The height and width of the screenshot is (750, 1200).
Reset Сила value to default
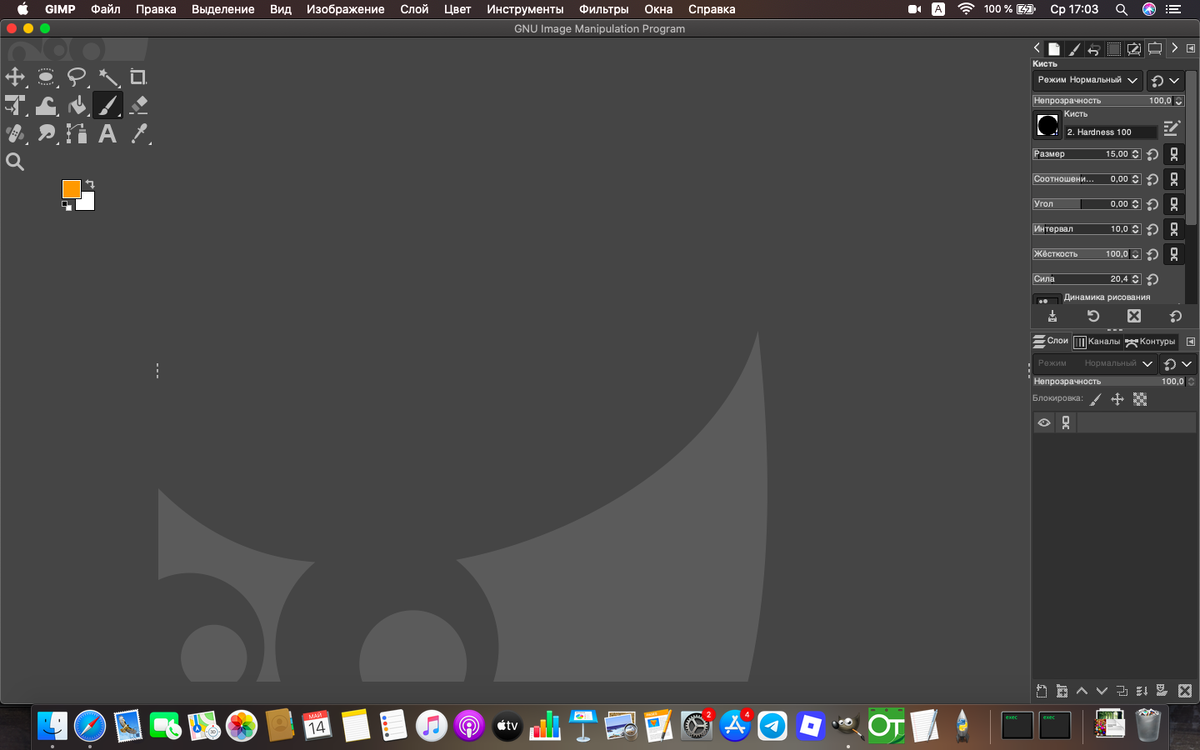pyautogui.click(x=1152, y=279)
